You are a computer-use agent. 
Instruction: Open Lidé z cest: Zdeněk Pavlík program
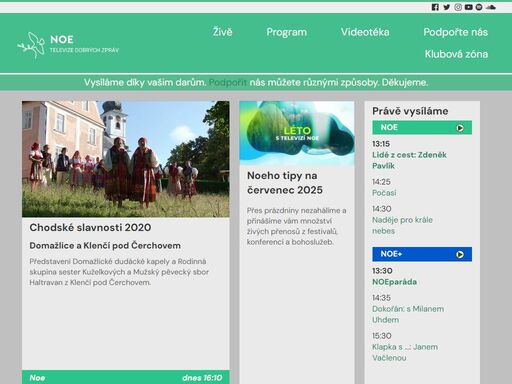pos(409,160)
